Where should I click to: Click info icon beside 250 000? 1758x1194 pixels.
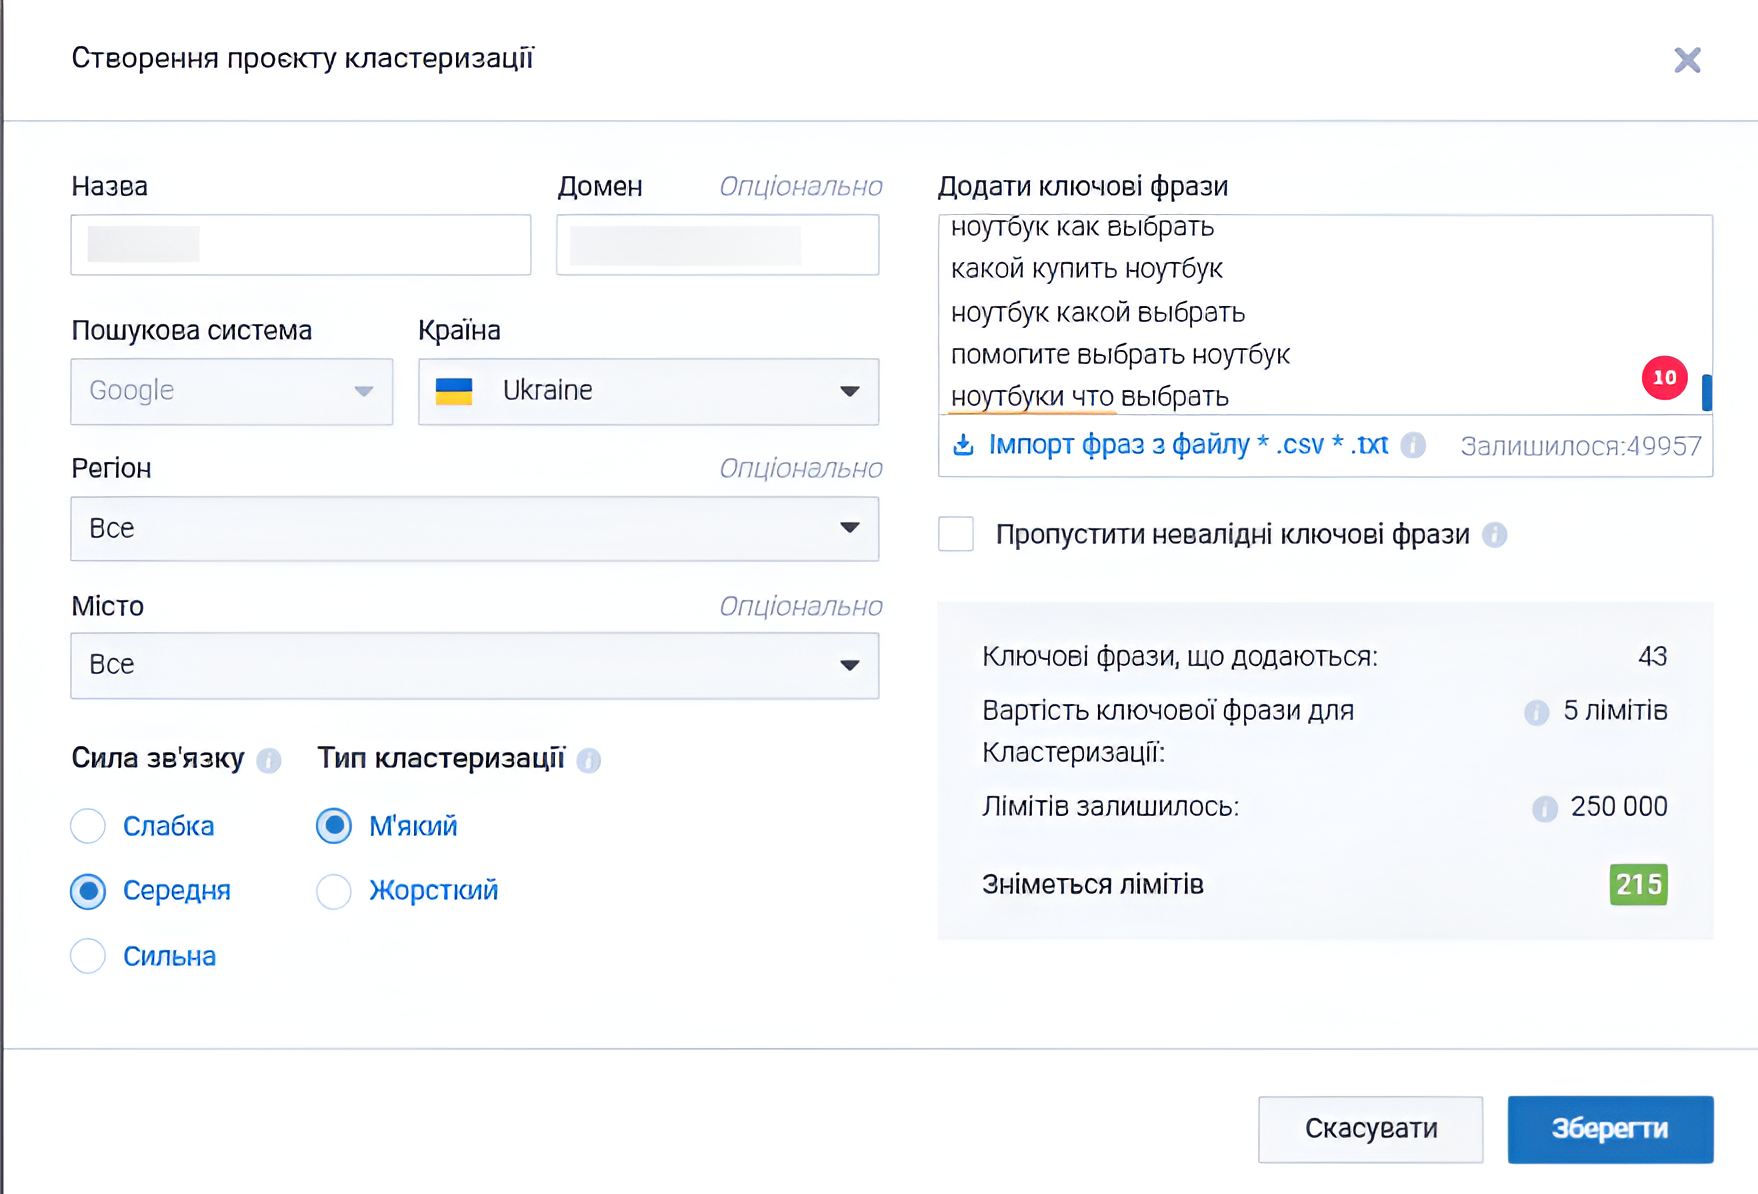point(1544,808)
